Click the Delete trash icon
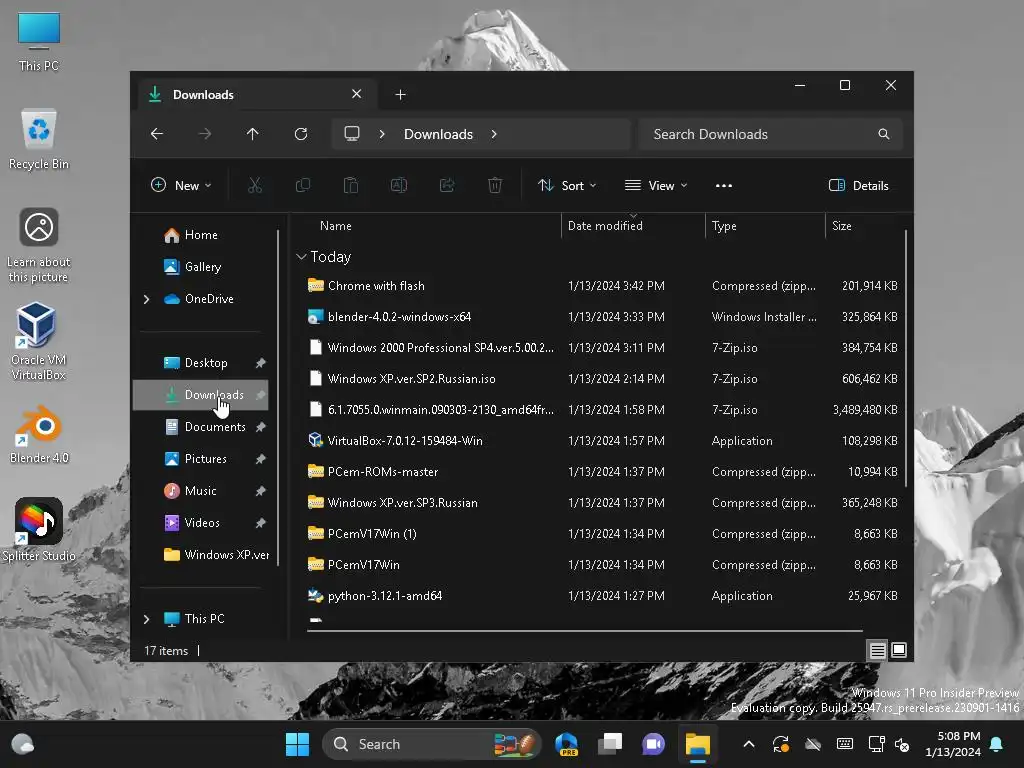1024x768 pixels. (x=495, y=185)
